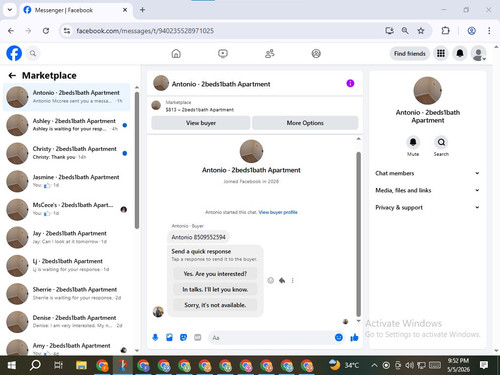Send a thumbs-up like in chat
Viewport: 500px width, 375px height.
(x=354, y=338)
